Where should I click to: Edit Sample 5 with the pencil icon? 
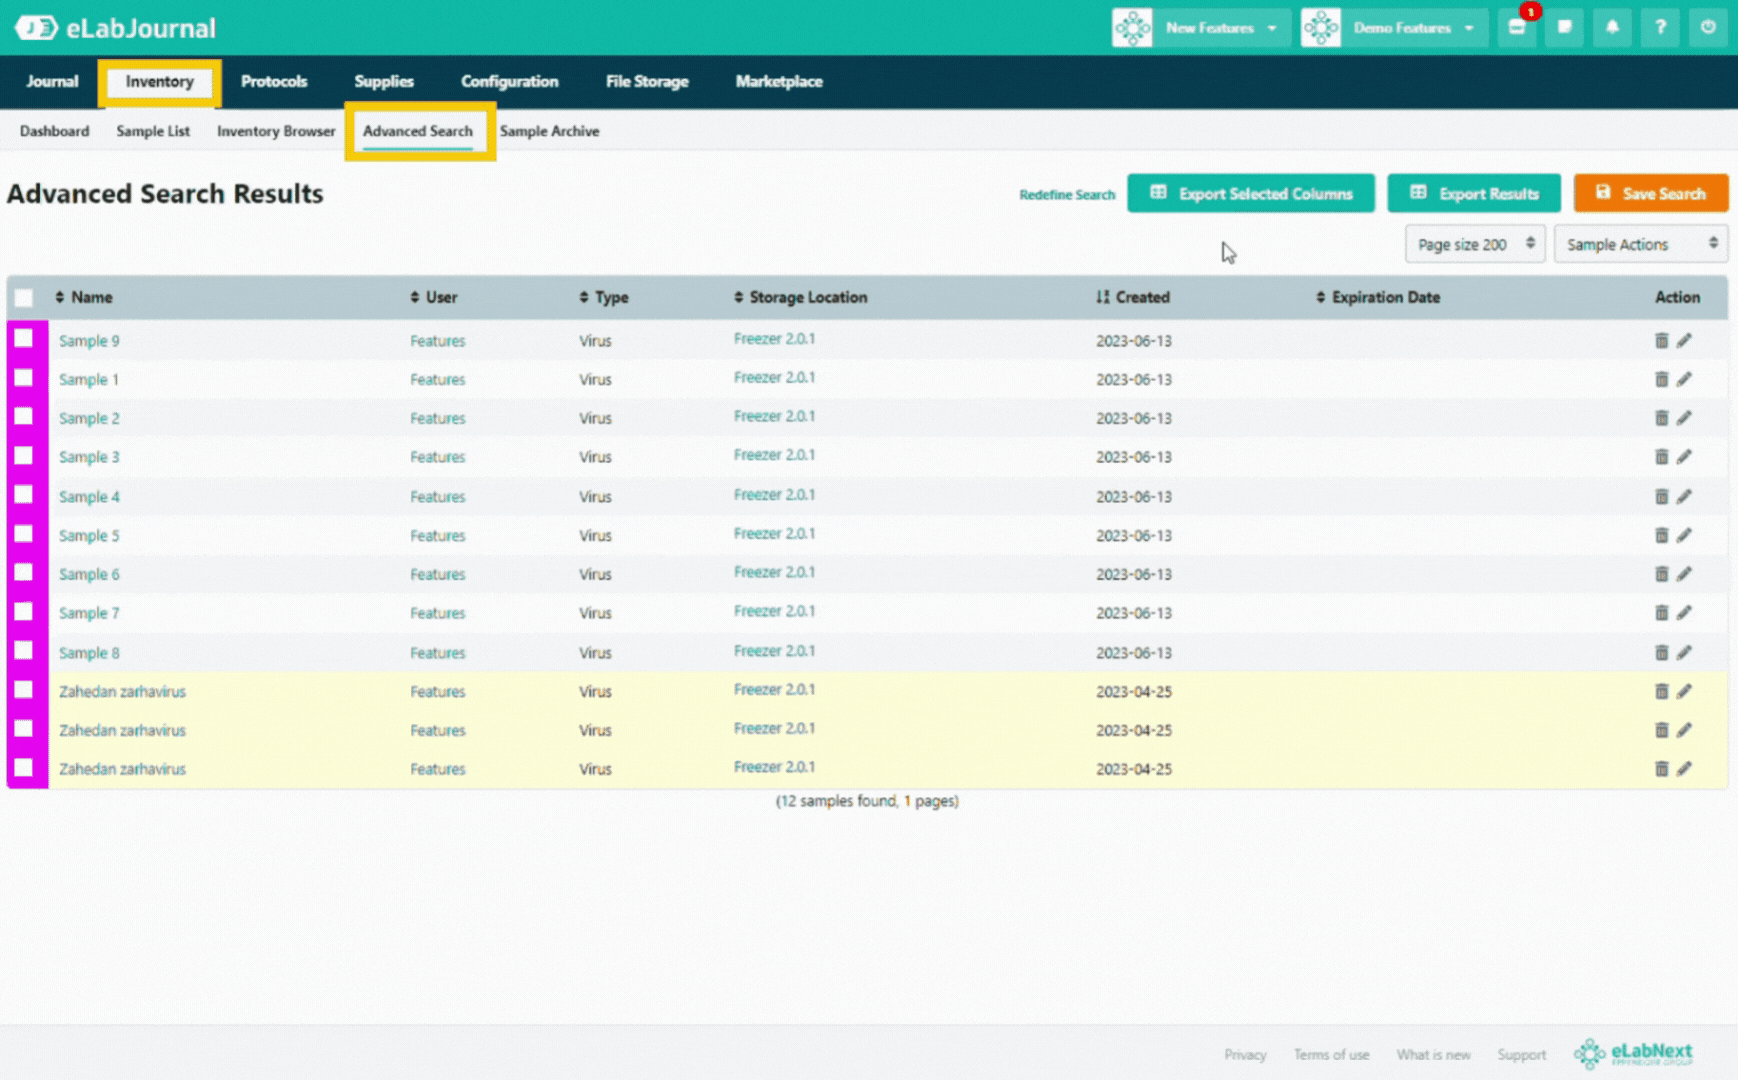click(1685, 535)
